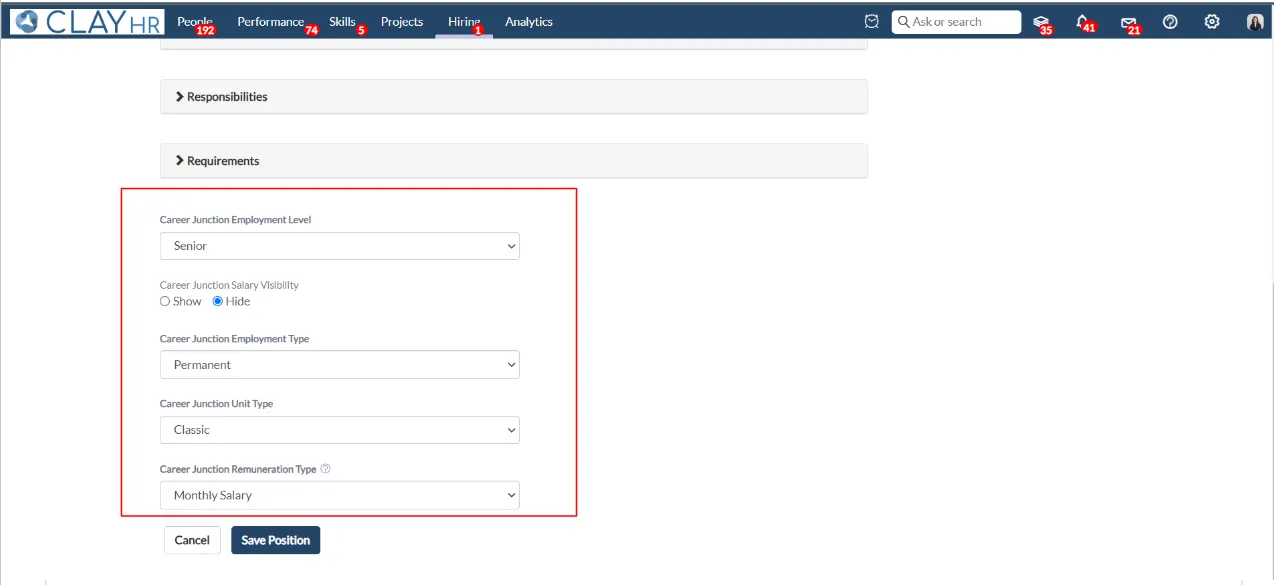Screen dimensions: 1274x585
Task: Click the Ask or search field
Action: point(955,22)
